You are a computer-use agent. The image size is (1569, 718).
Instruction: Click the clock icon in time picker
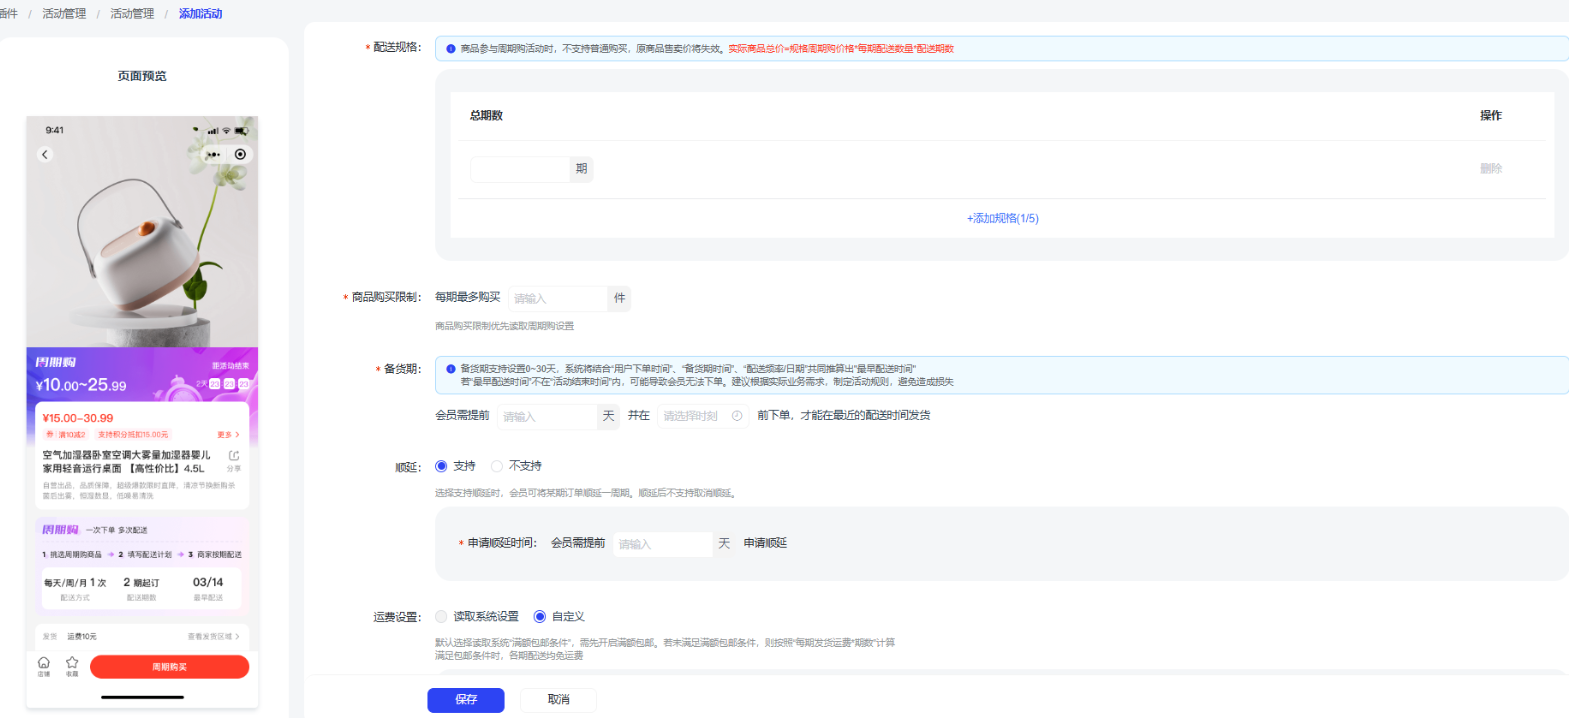737,416
